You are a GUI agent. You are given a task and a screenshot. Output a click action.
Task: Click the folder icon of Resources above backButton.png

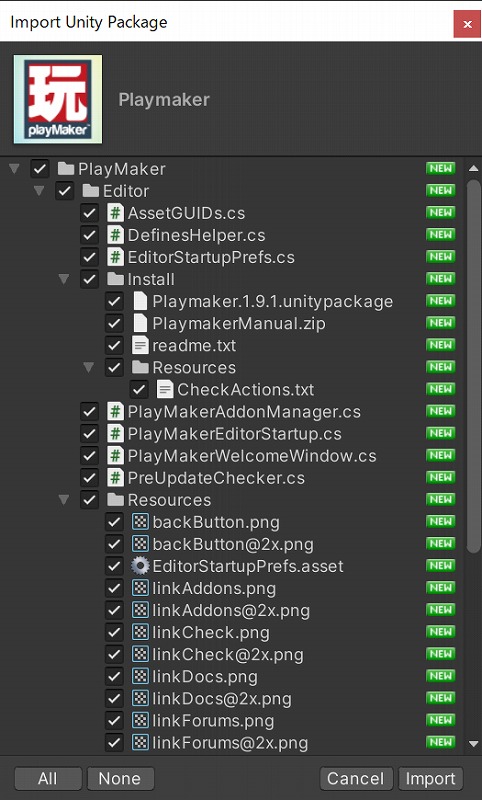[x=115, y=500]
